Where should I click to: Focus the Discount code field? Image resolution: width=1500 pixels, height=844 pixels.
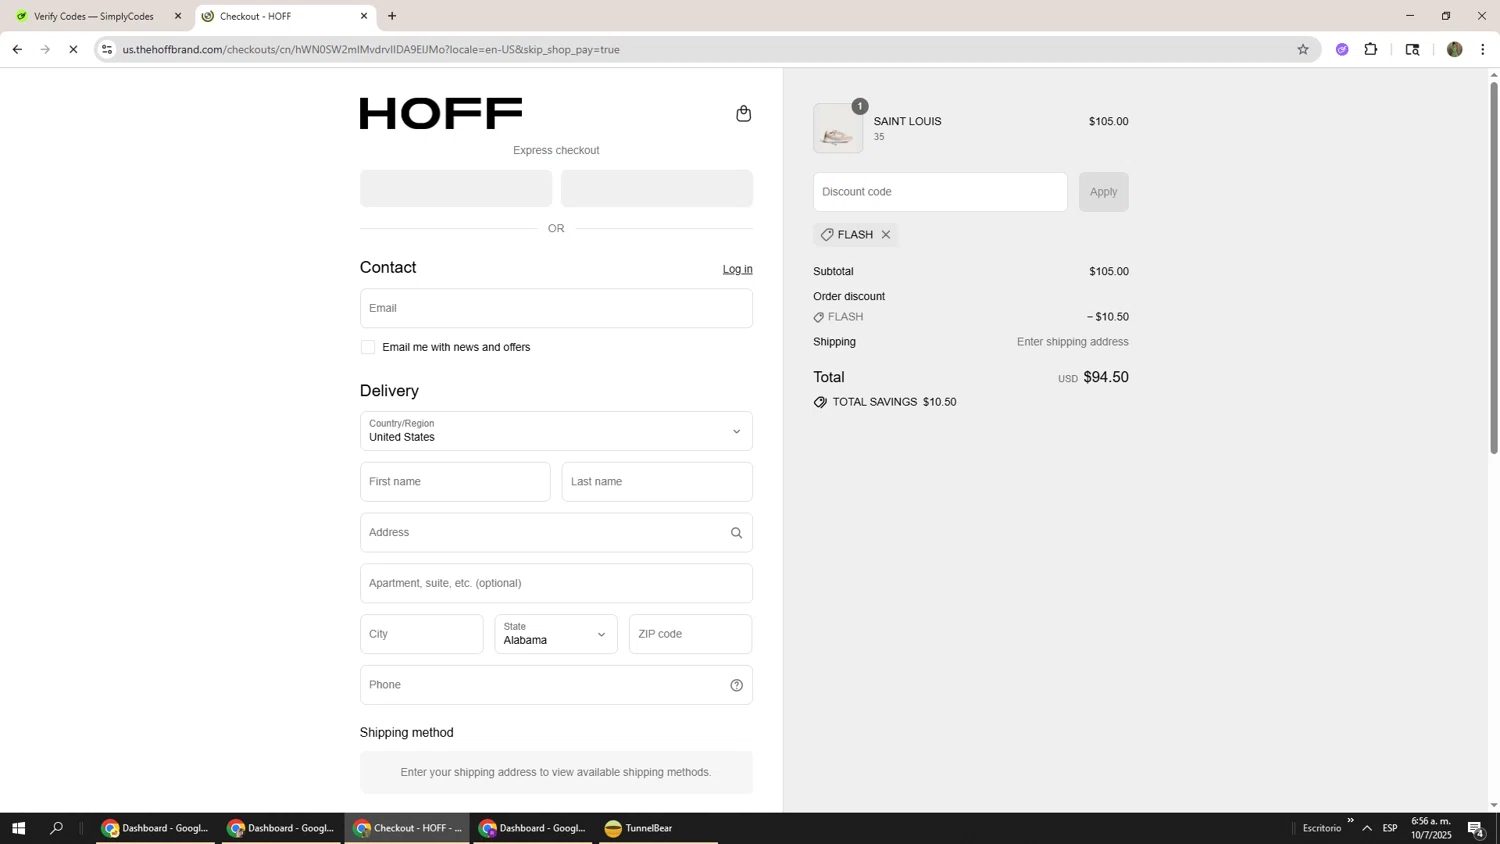(x=940, y=192)
